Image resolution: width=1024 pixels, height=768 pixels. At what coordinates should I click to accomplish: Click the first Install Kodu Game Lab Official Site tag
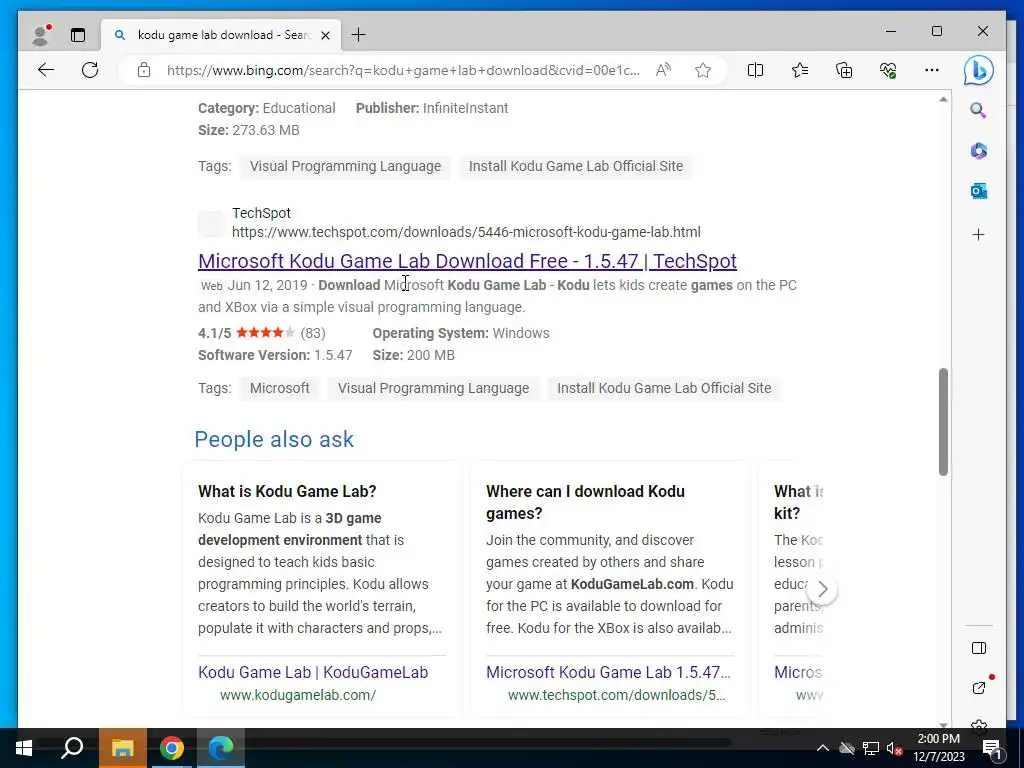(x=575, y=166)
